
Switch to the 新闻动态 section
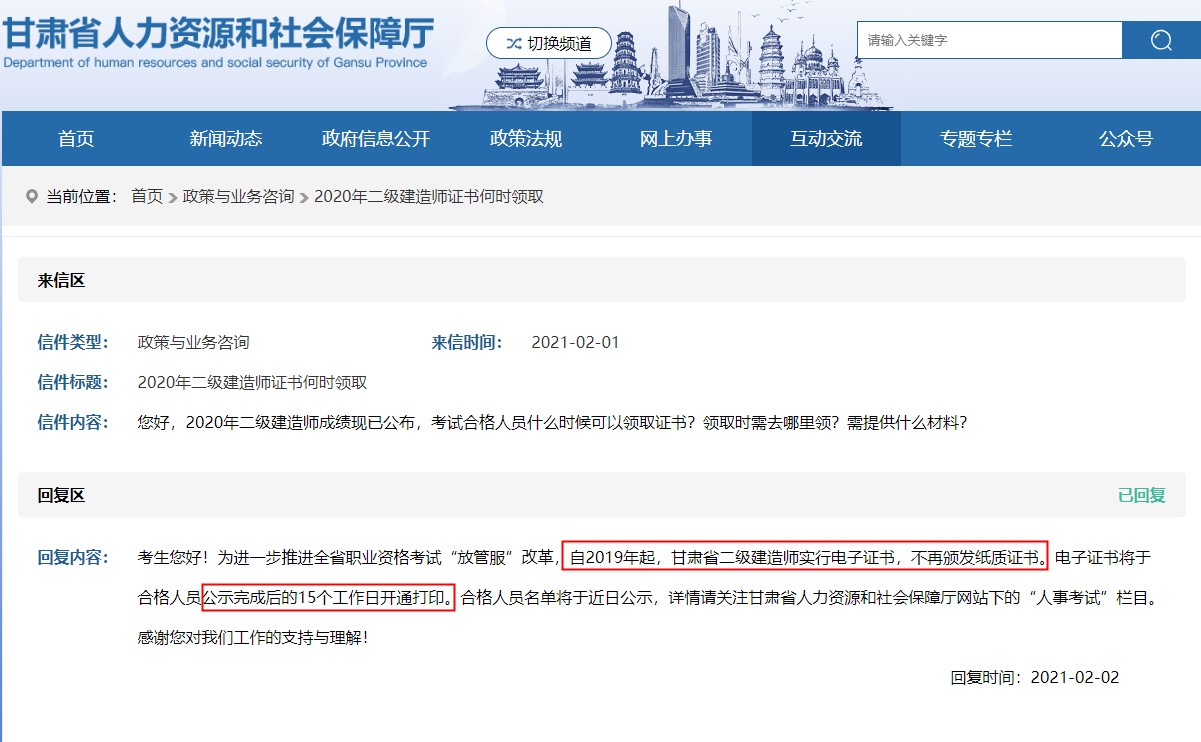point(225,139)
